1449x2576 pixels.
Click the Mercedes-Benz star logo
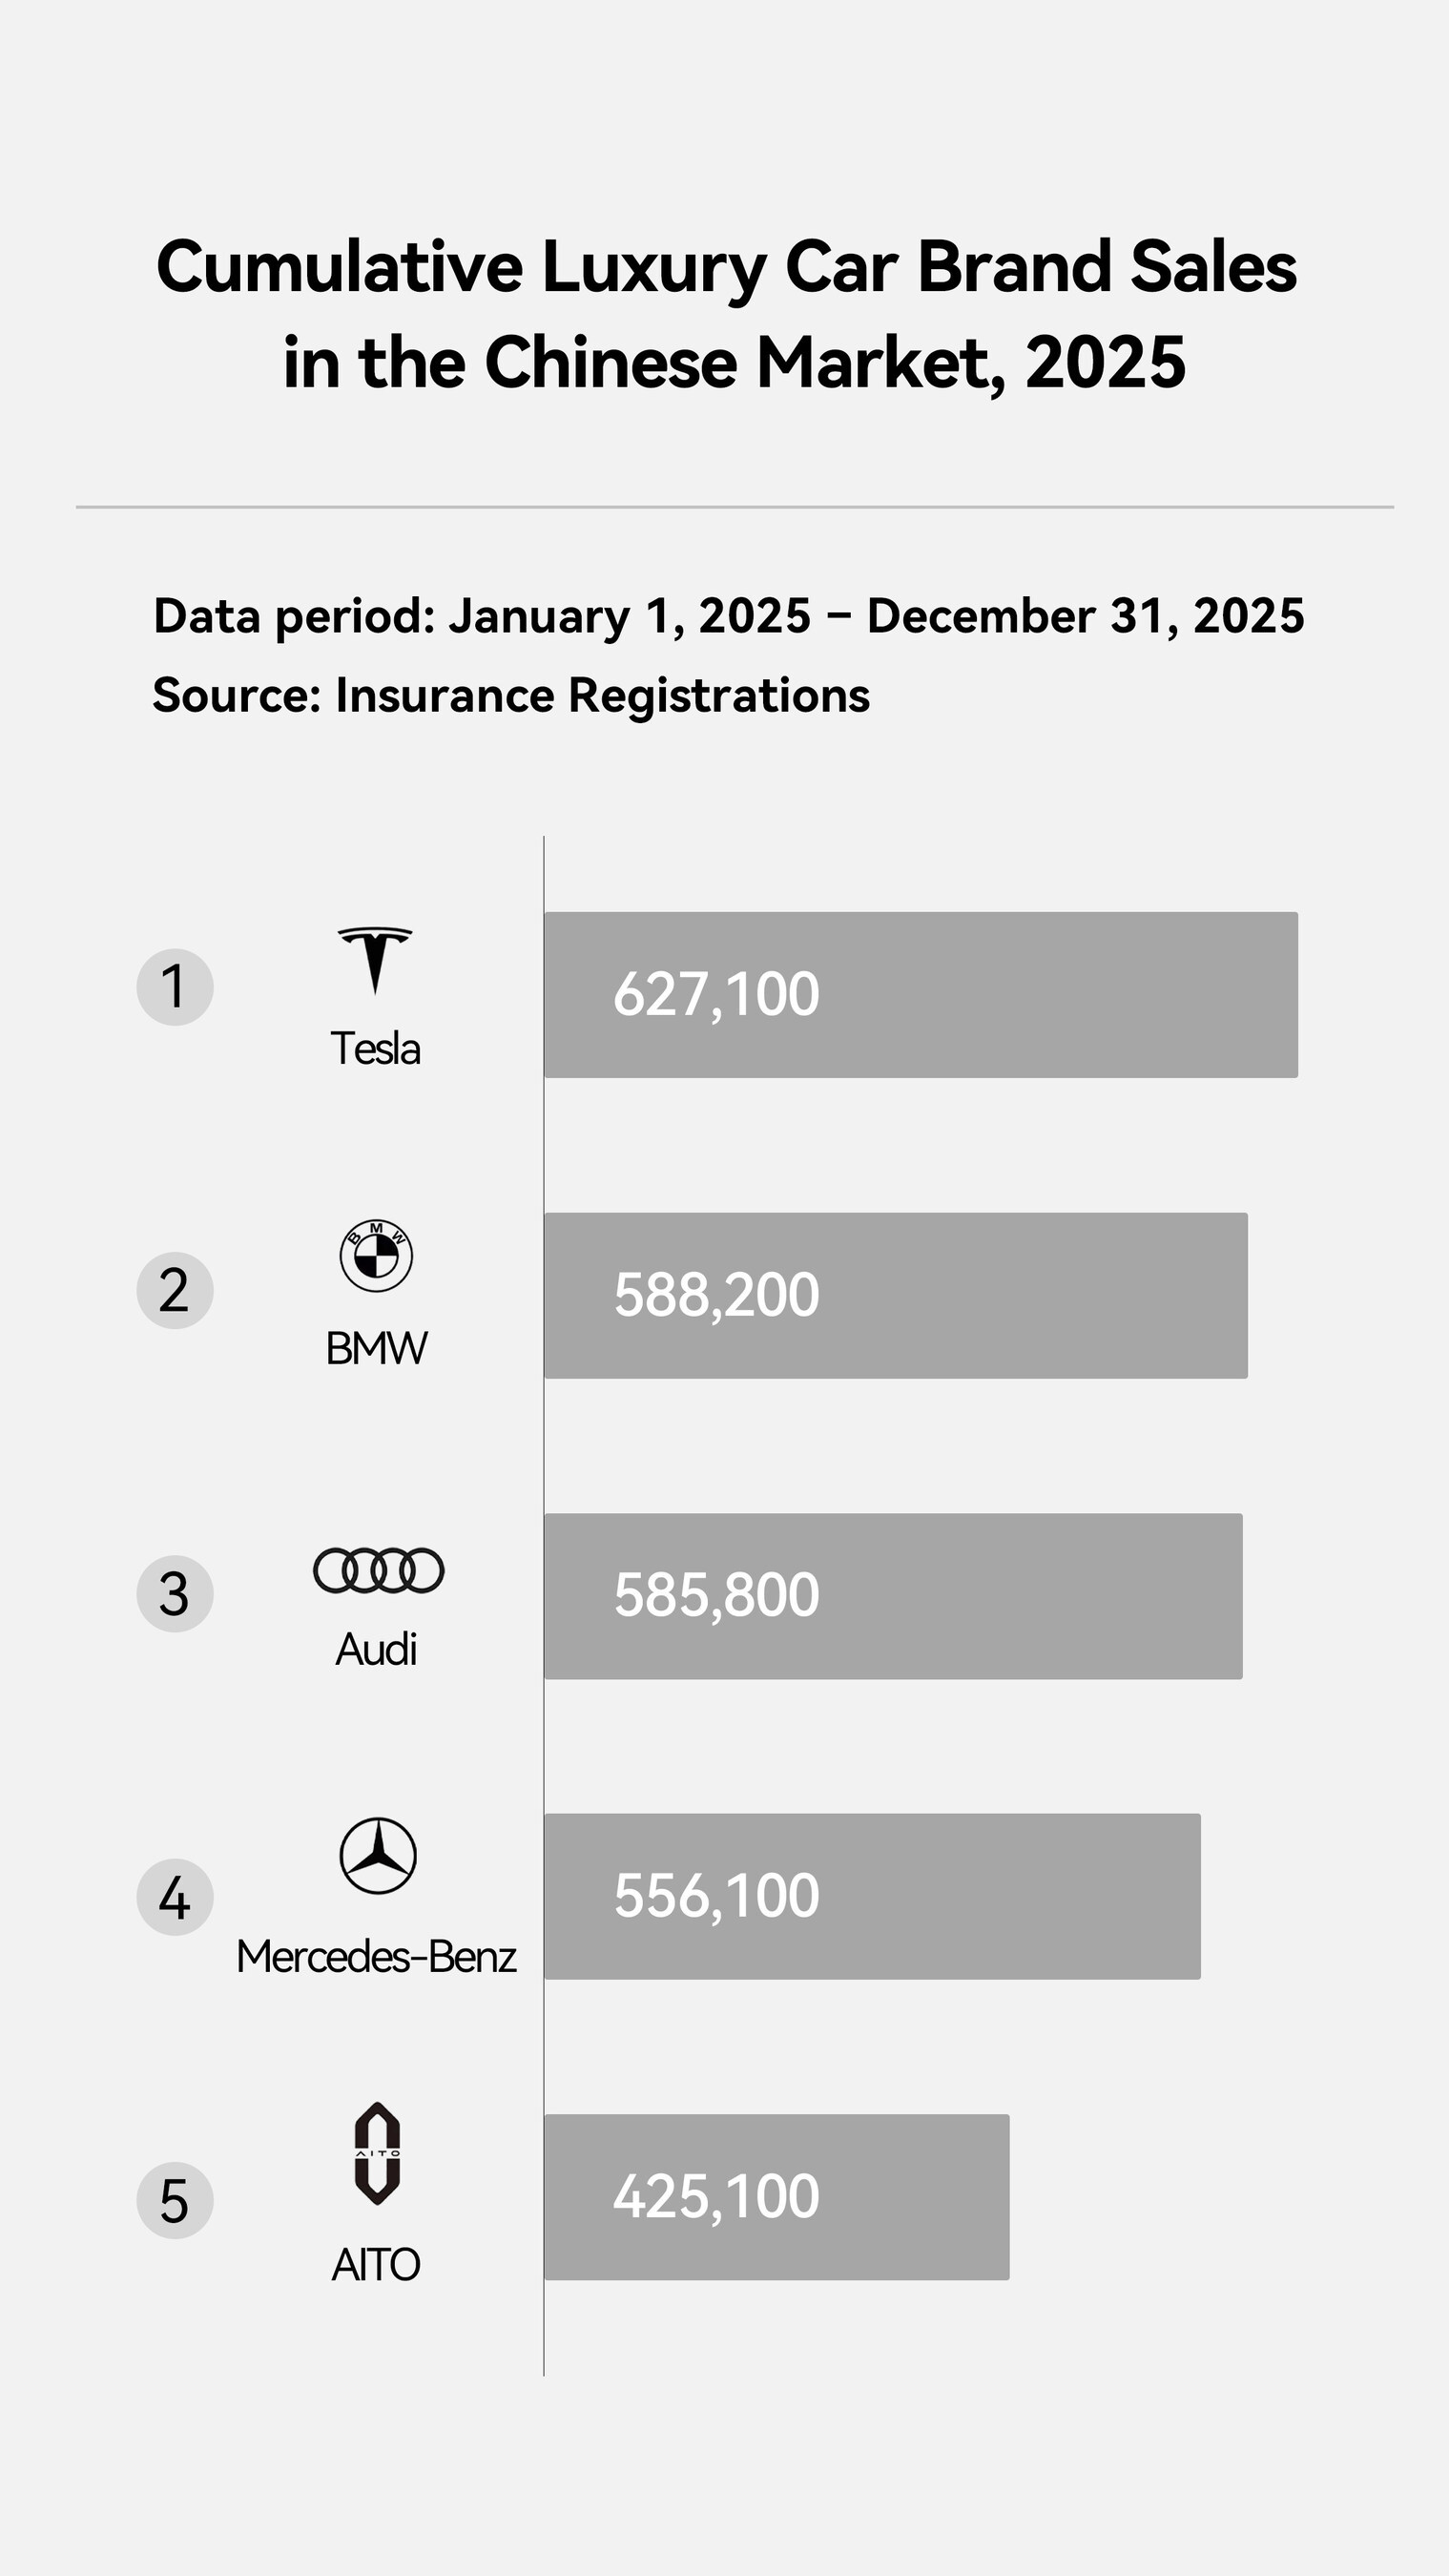(378, 1856)
